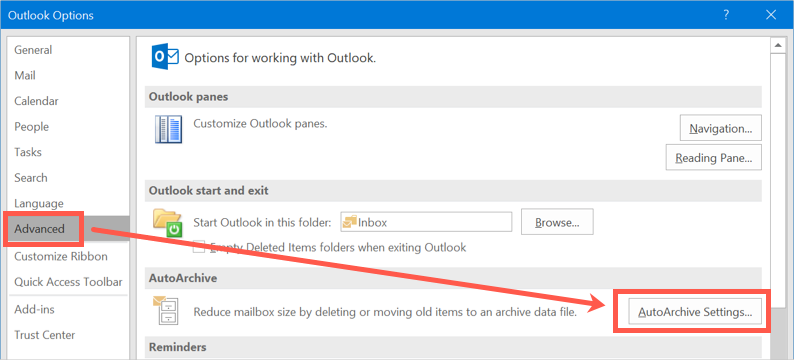Image resolution: width=794 pixels, height=360 pixels.
Task: Toggle Empty Deleted Items folders checkbox
Action: (200, 248)
